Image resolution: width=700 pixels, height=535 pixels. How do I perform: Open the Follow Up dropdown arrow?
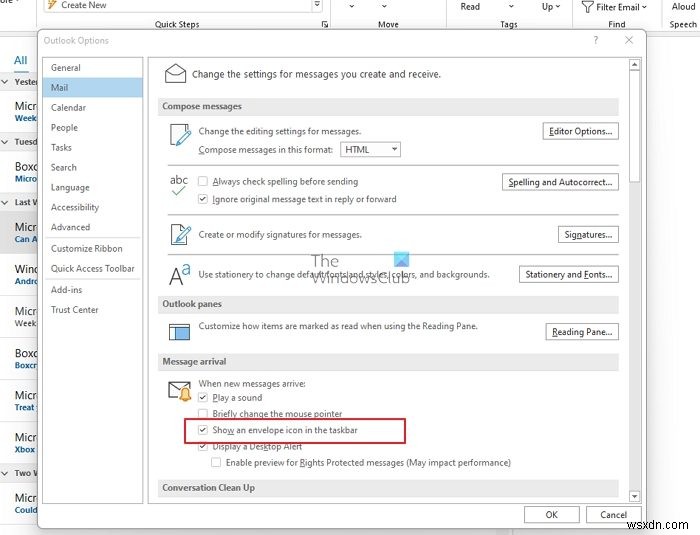pyautogui.click(x=558, y=7)
